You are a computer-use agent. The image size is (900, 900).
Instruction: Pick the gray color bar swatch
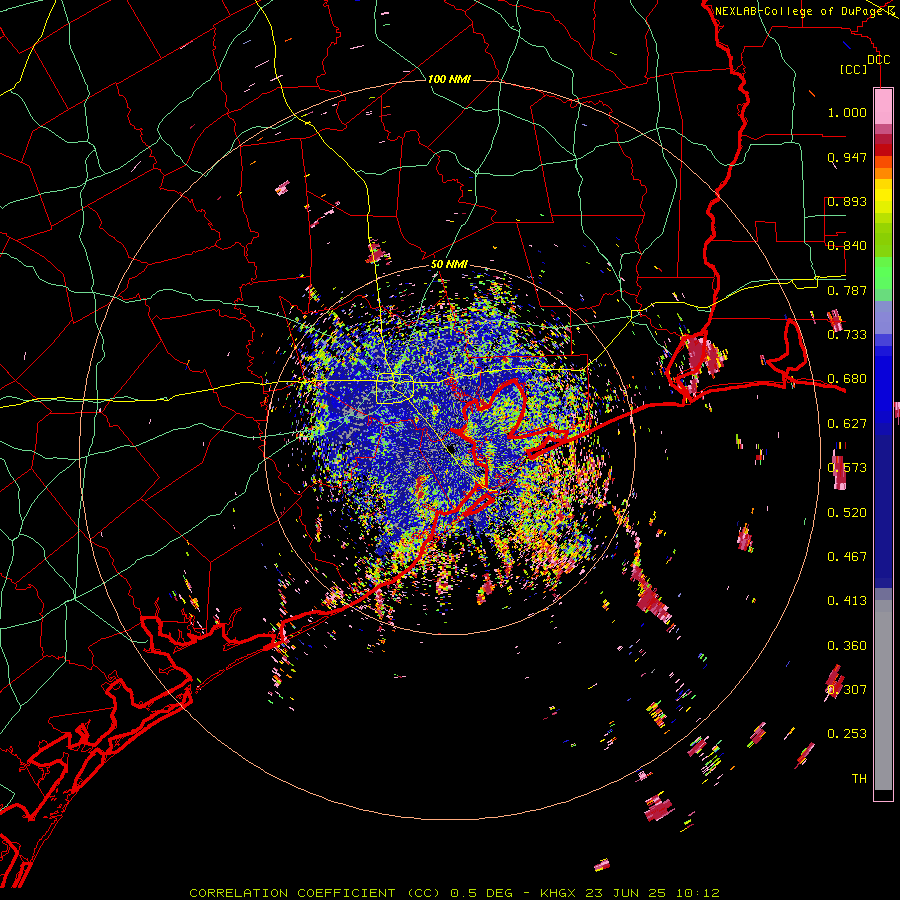click(883, 695)
